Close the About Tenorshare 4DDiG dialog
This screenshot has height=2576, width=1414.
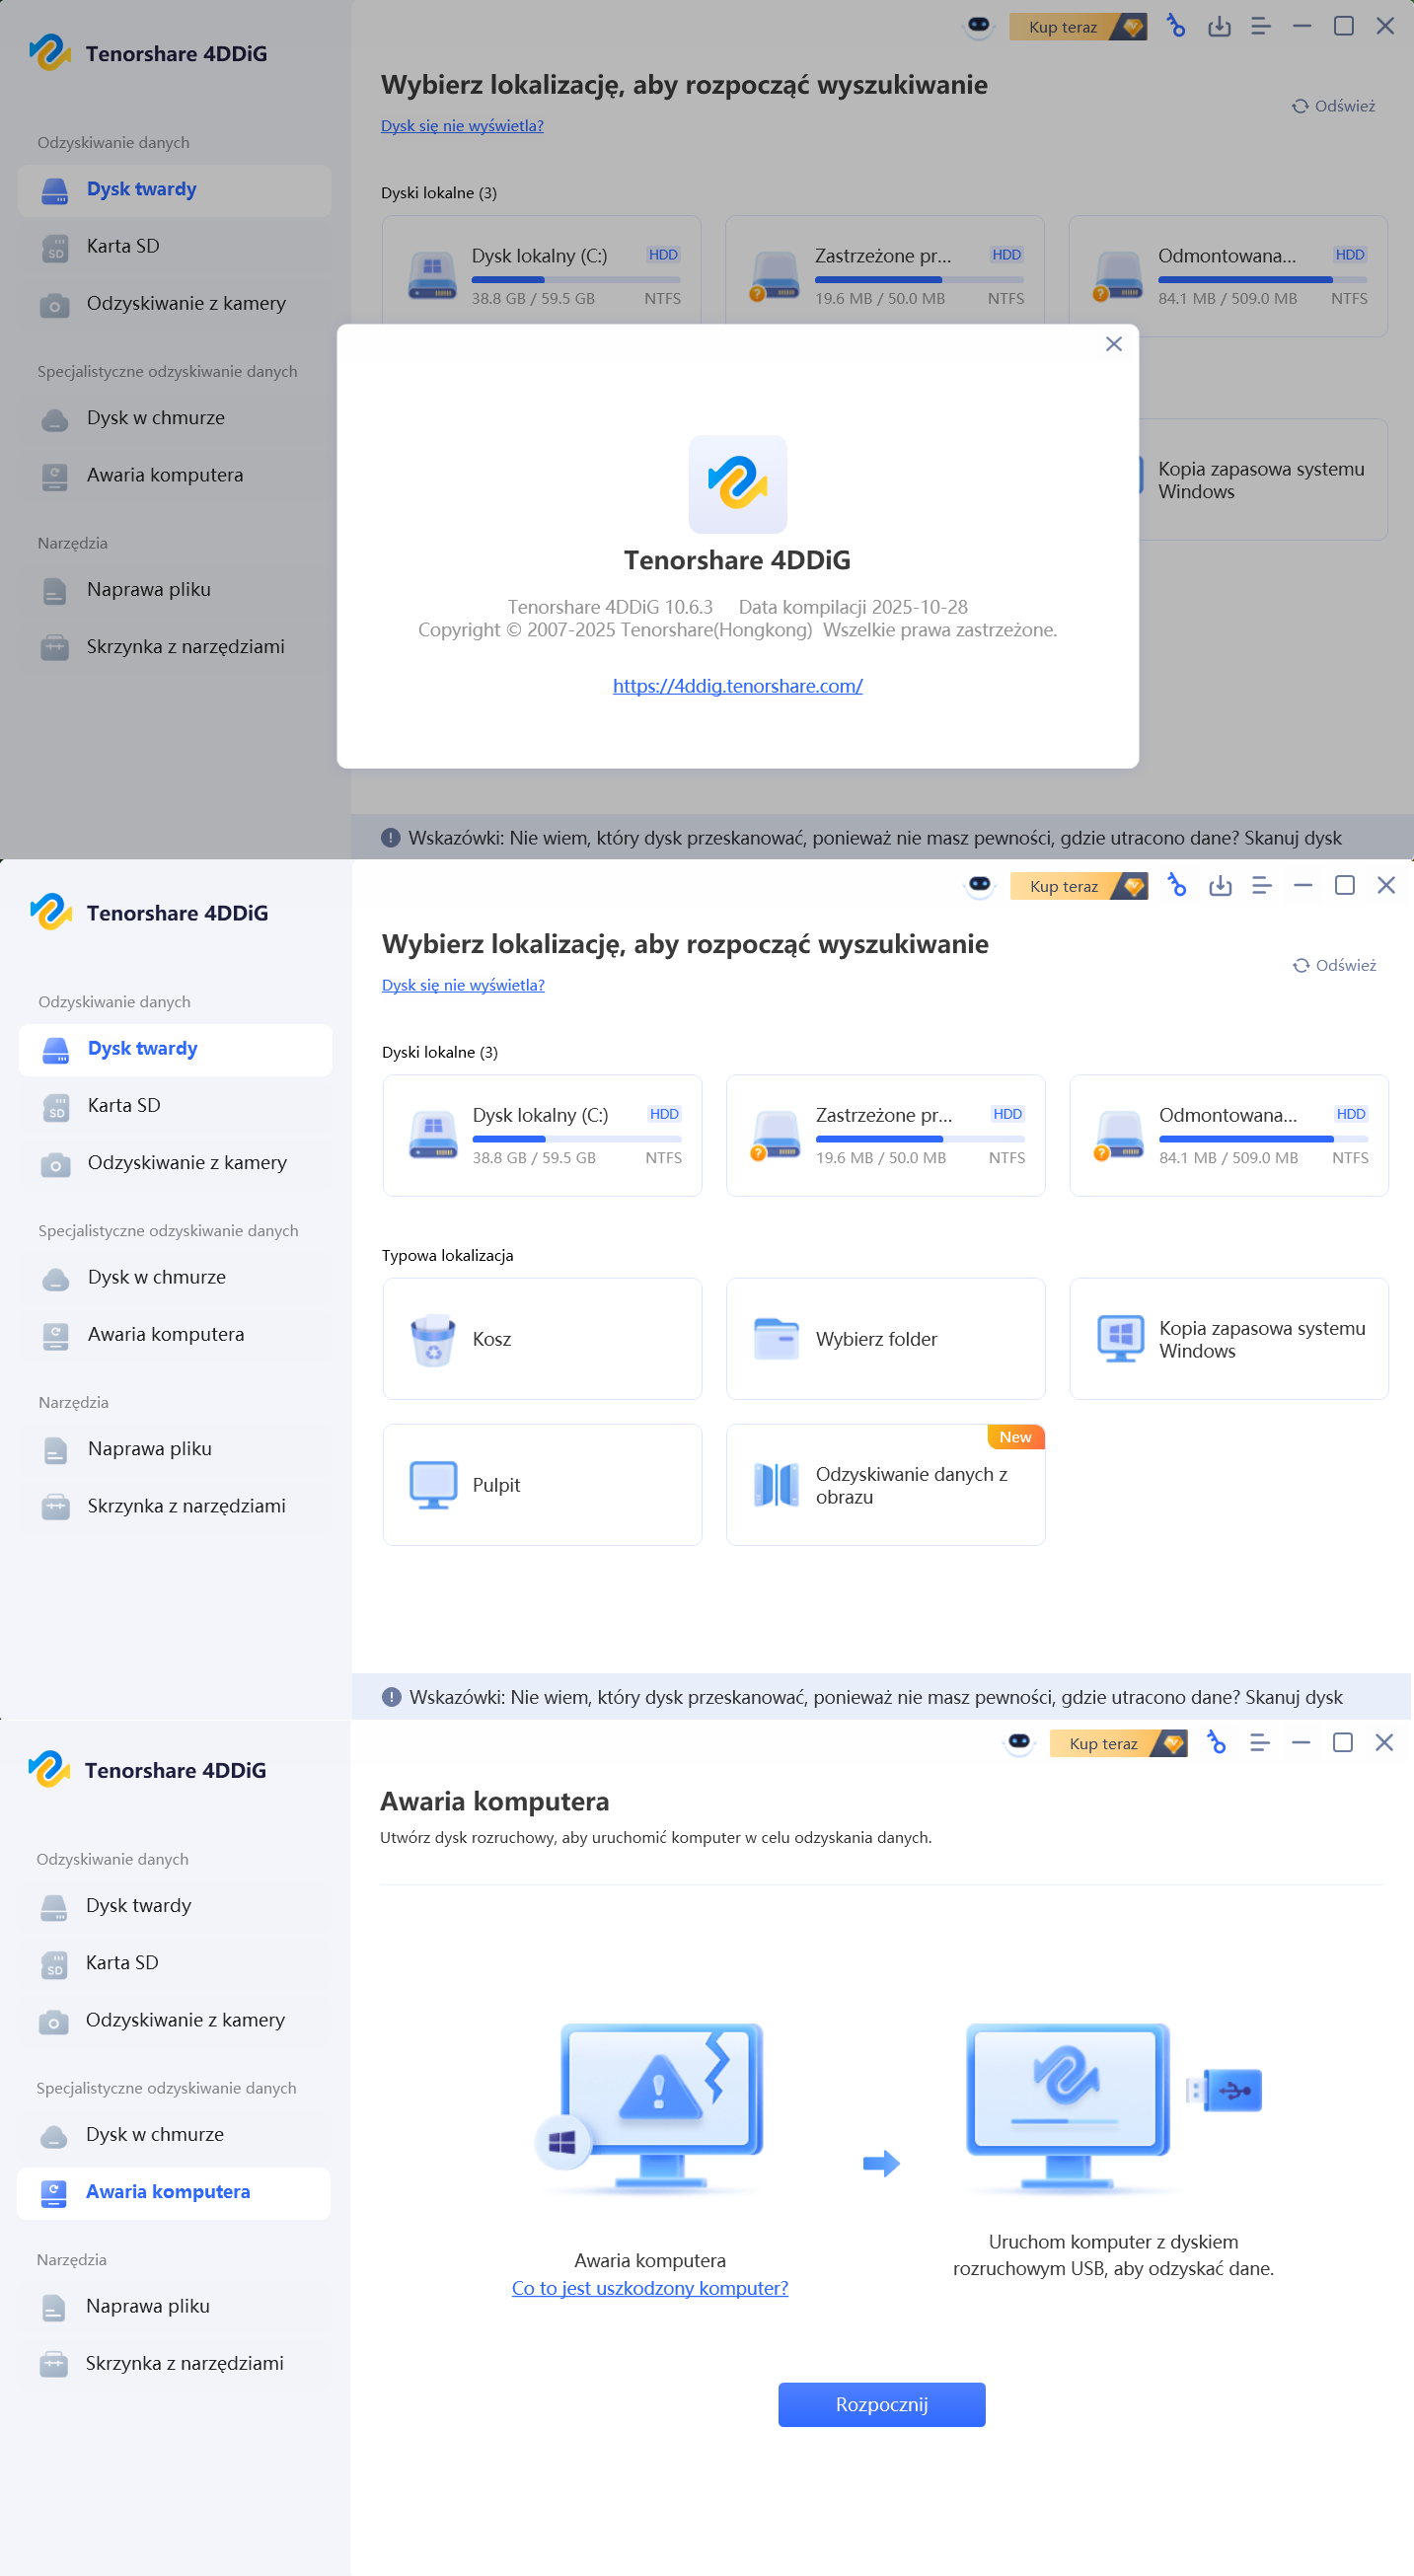(1113, 344)
